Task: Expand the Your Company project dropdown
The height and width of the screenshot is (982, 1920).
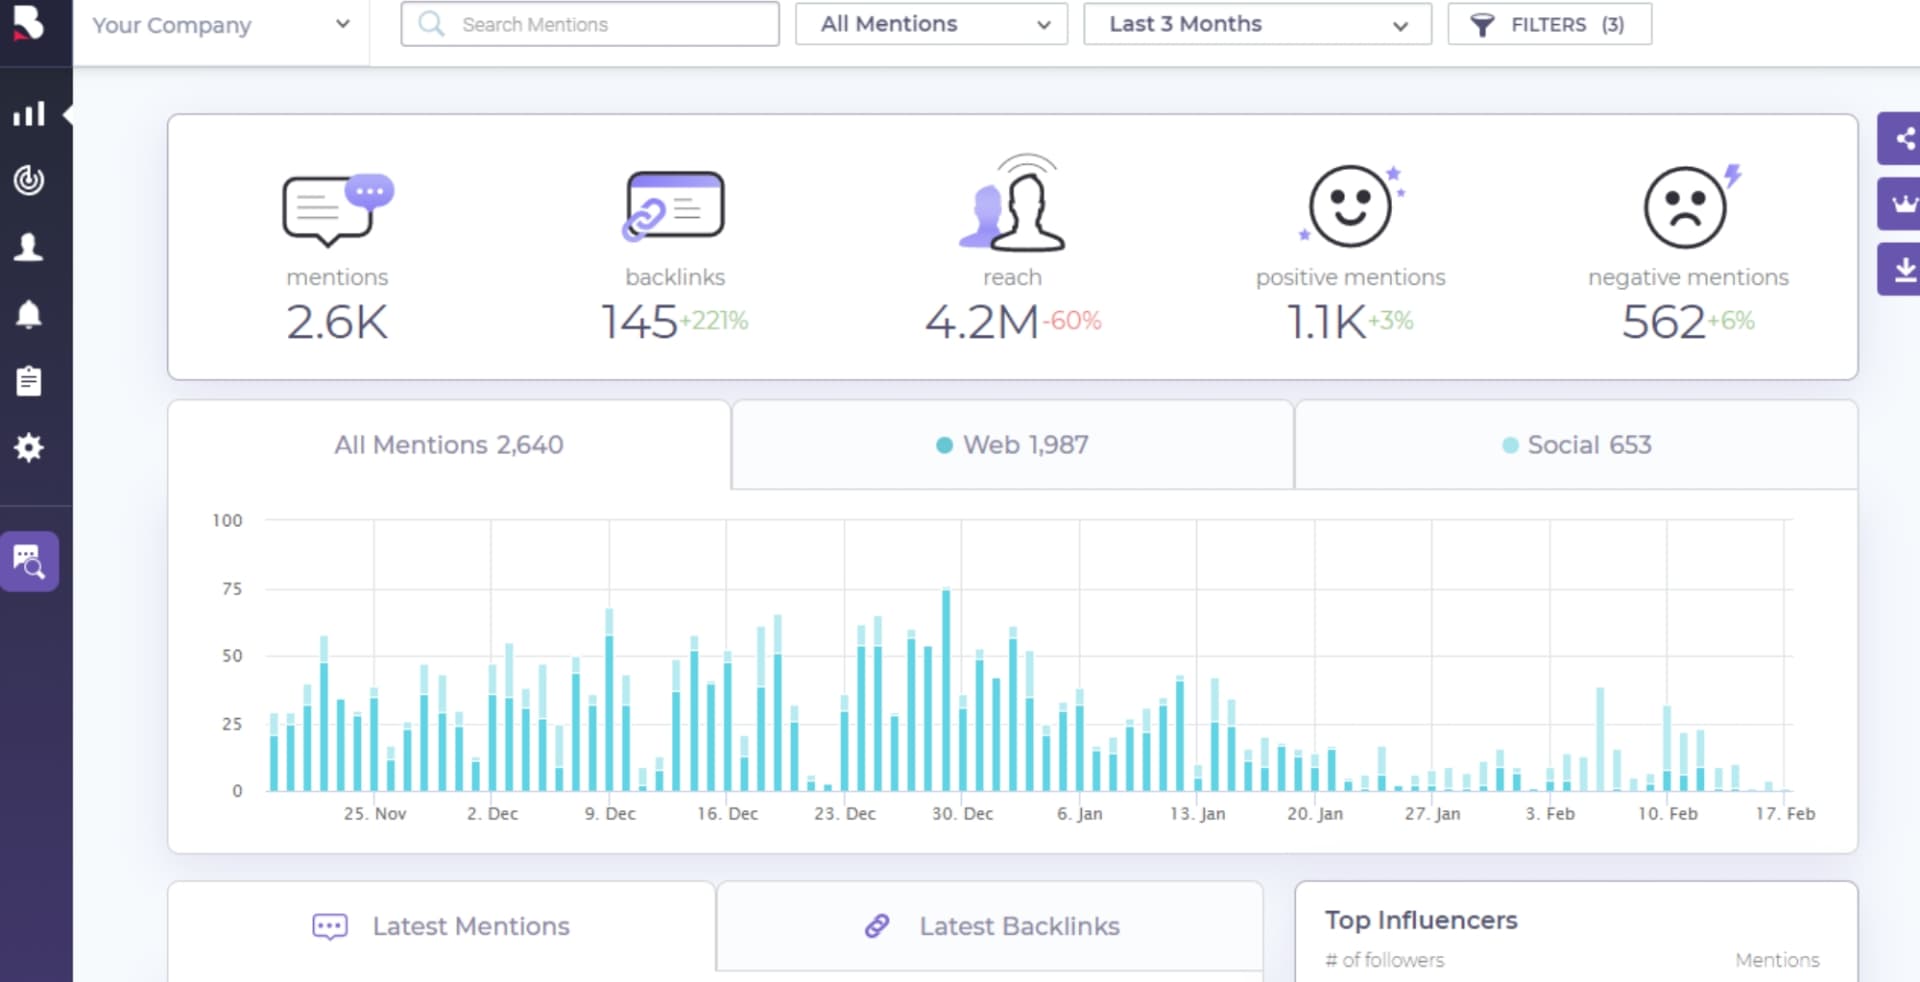Action: (x=220, y=25)
